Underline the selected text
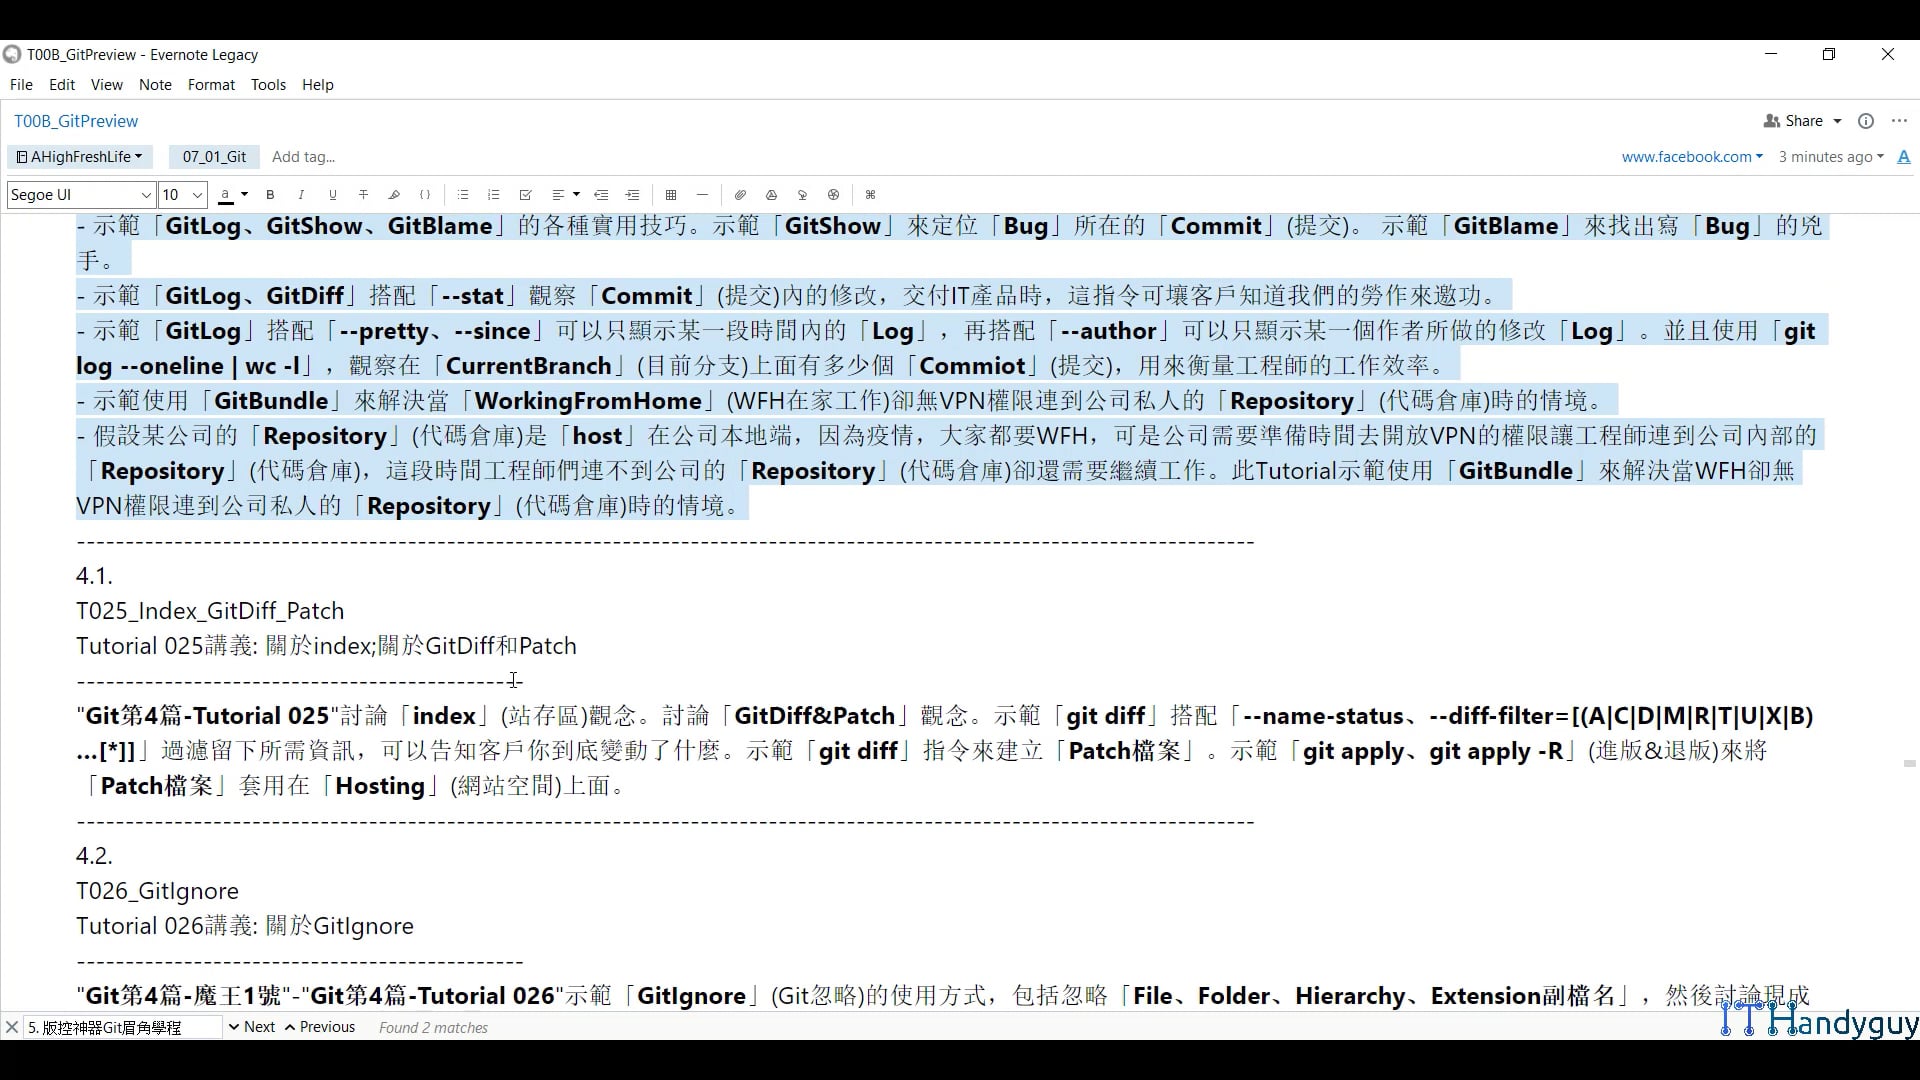This screenshot has width=1920, height=1080. click(332, 195)
